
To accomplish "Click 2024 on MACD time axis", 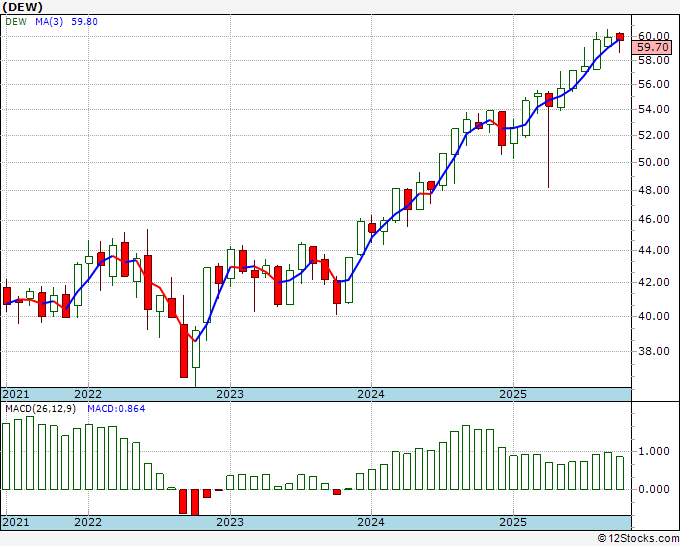I will pyautogui.click(x=371, y=522).
